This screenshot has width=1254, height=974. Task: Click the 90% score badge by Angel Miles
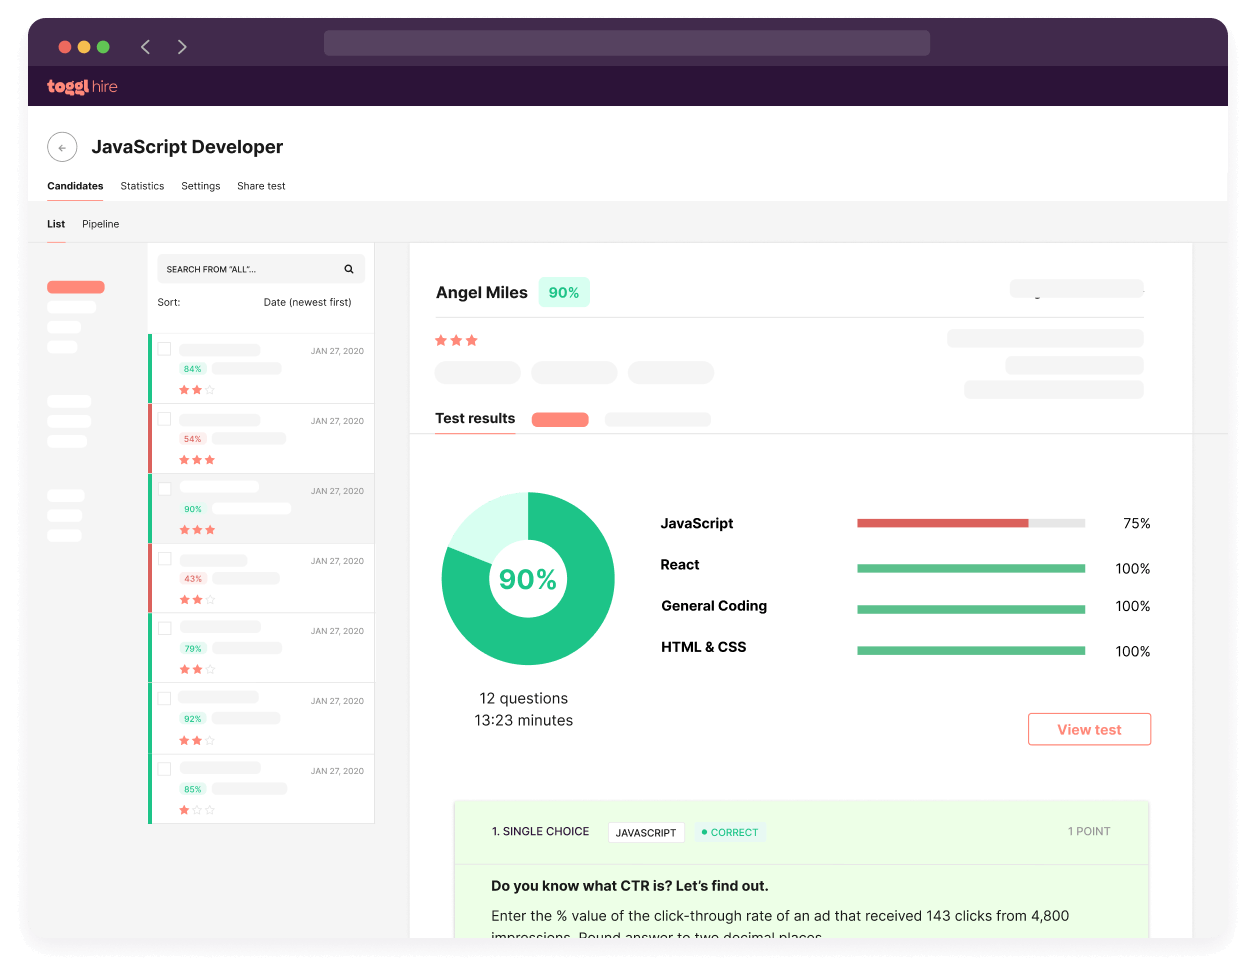tap(564, 292)
